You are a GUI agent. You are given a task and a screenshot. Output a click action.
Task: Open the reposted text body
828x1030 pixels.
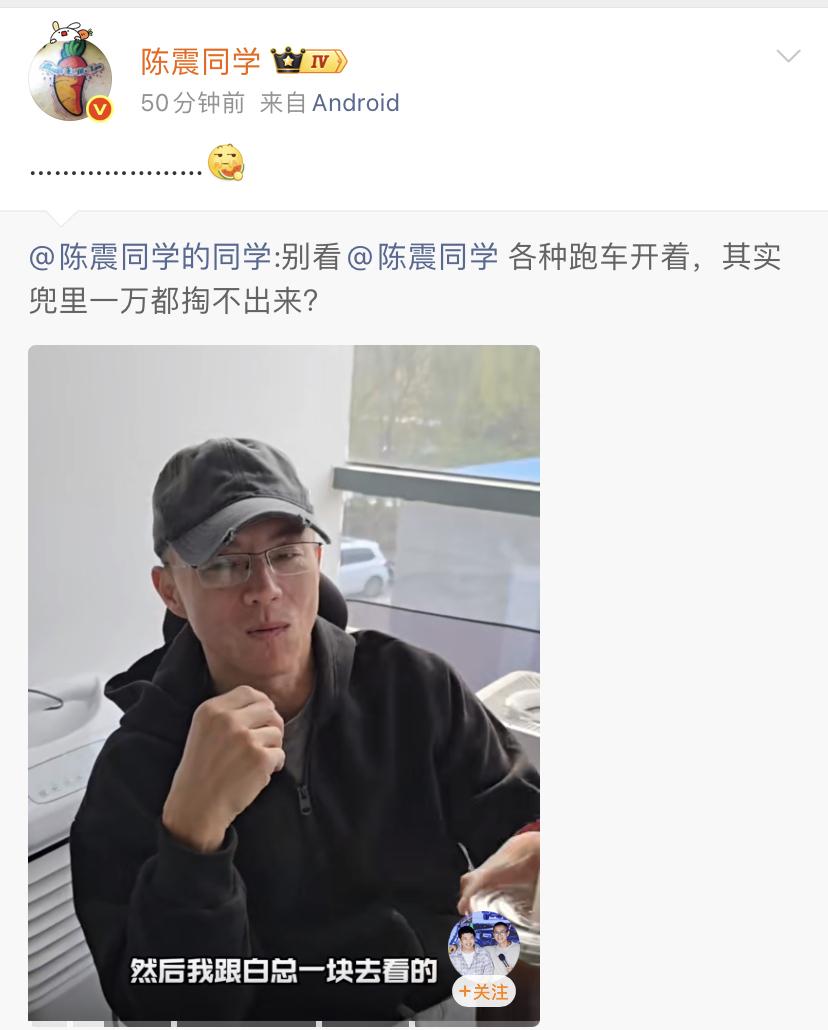click(405, 279)
